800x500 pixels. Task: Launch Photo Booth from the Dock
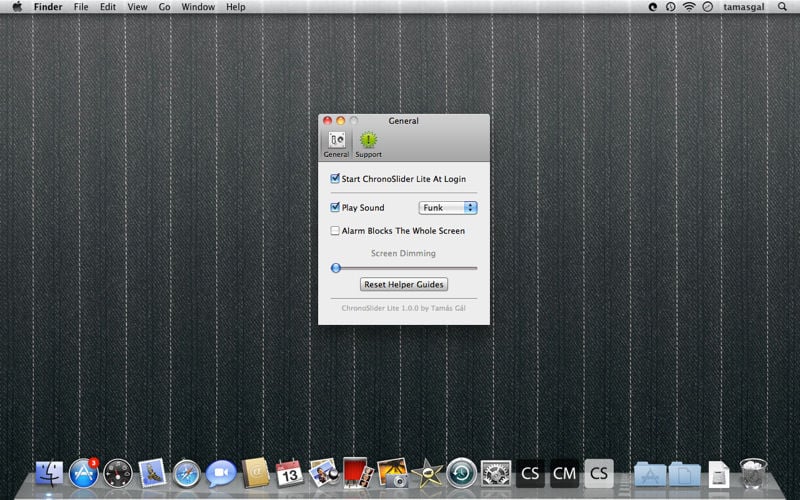358,472
